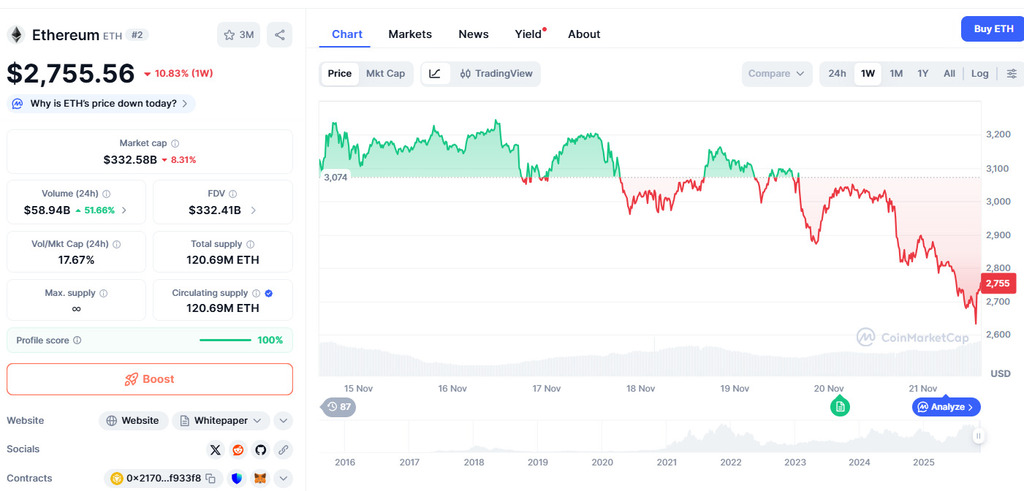Open chart settings sliders icon
Screen dimensions: 1024x491
click(x=1011, y=73)
